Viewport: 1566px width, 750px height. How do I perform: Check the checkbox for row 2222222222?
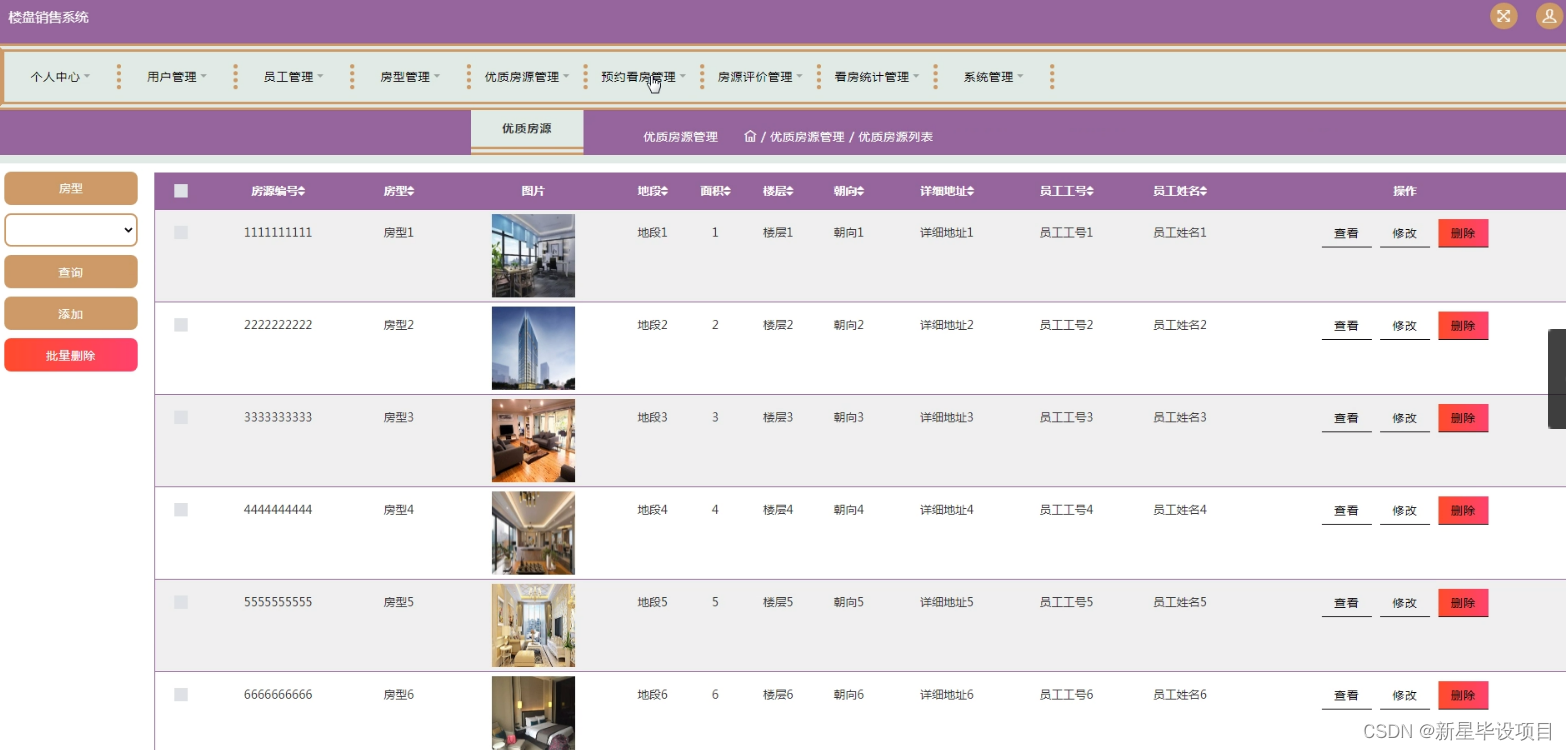(181, 324)
